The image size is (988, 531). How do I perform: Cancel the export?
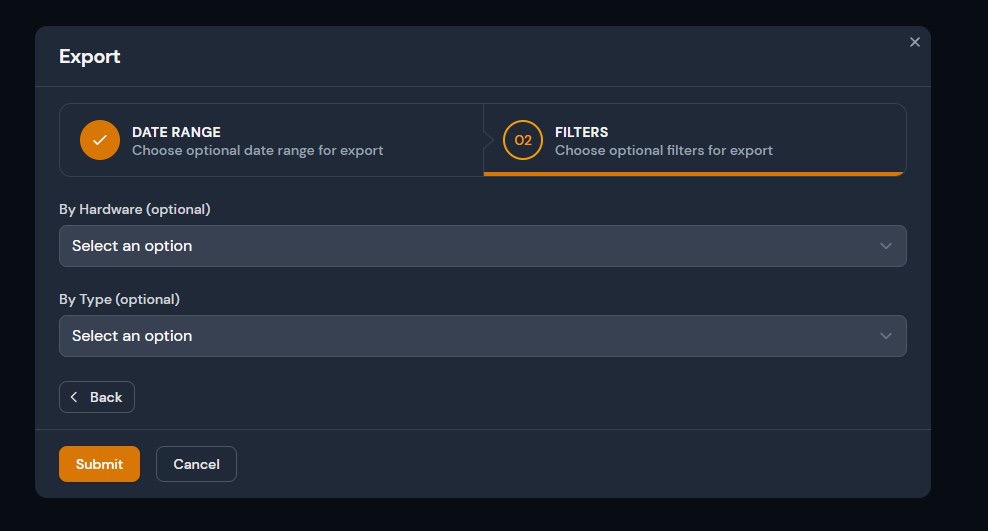pos(196,464)
